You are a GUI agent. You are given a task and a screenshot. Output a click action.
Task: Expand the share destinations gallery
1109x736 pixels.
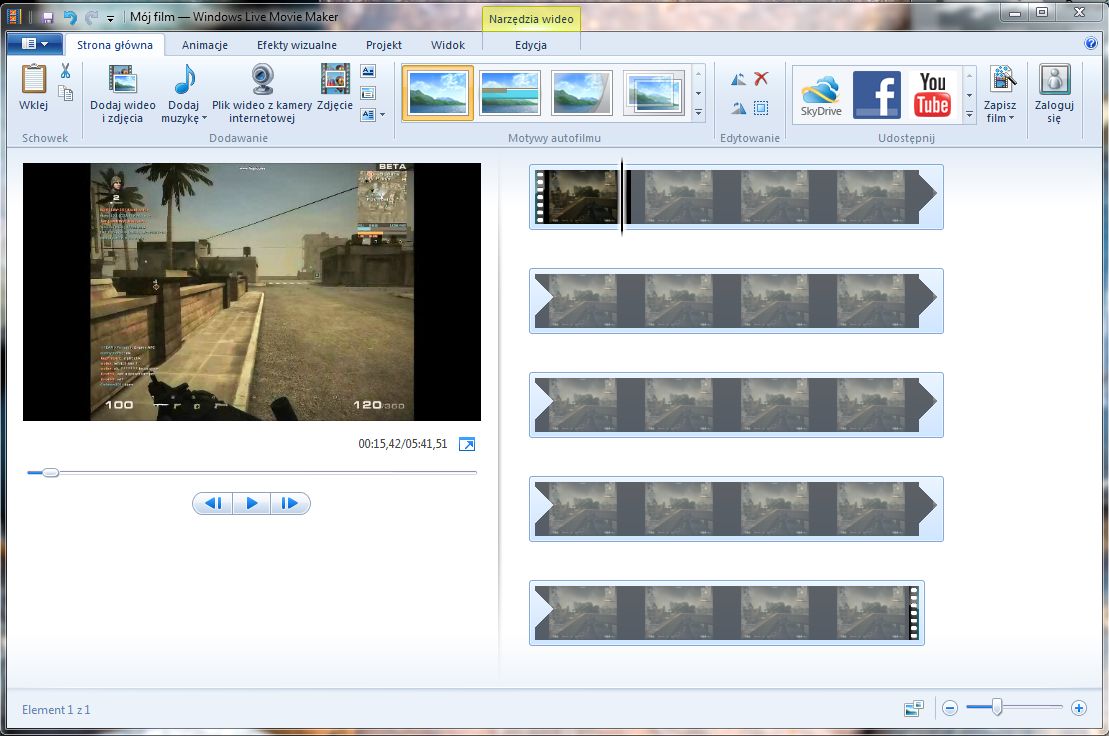(x=970, y=113)
